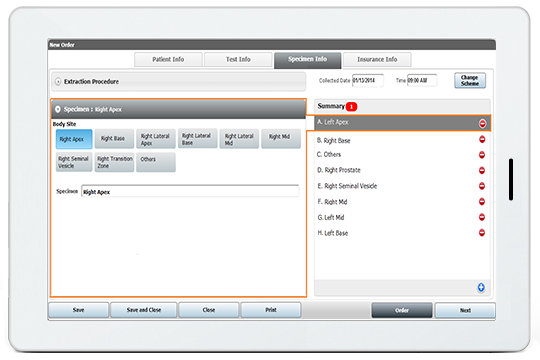Remove the F. Right Mid specimen
Screen dimensions: 540x360
[x=482, y=202]
